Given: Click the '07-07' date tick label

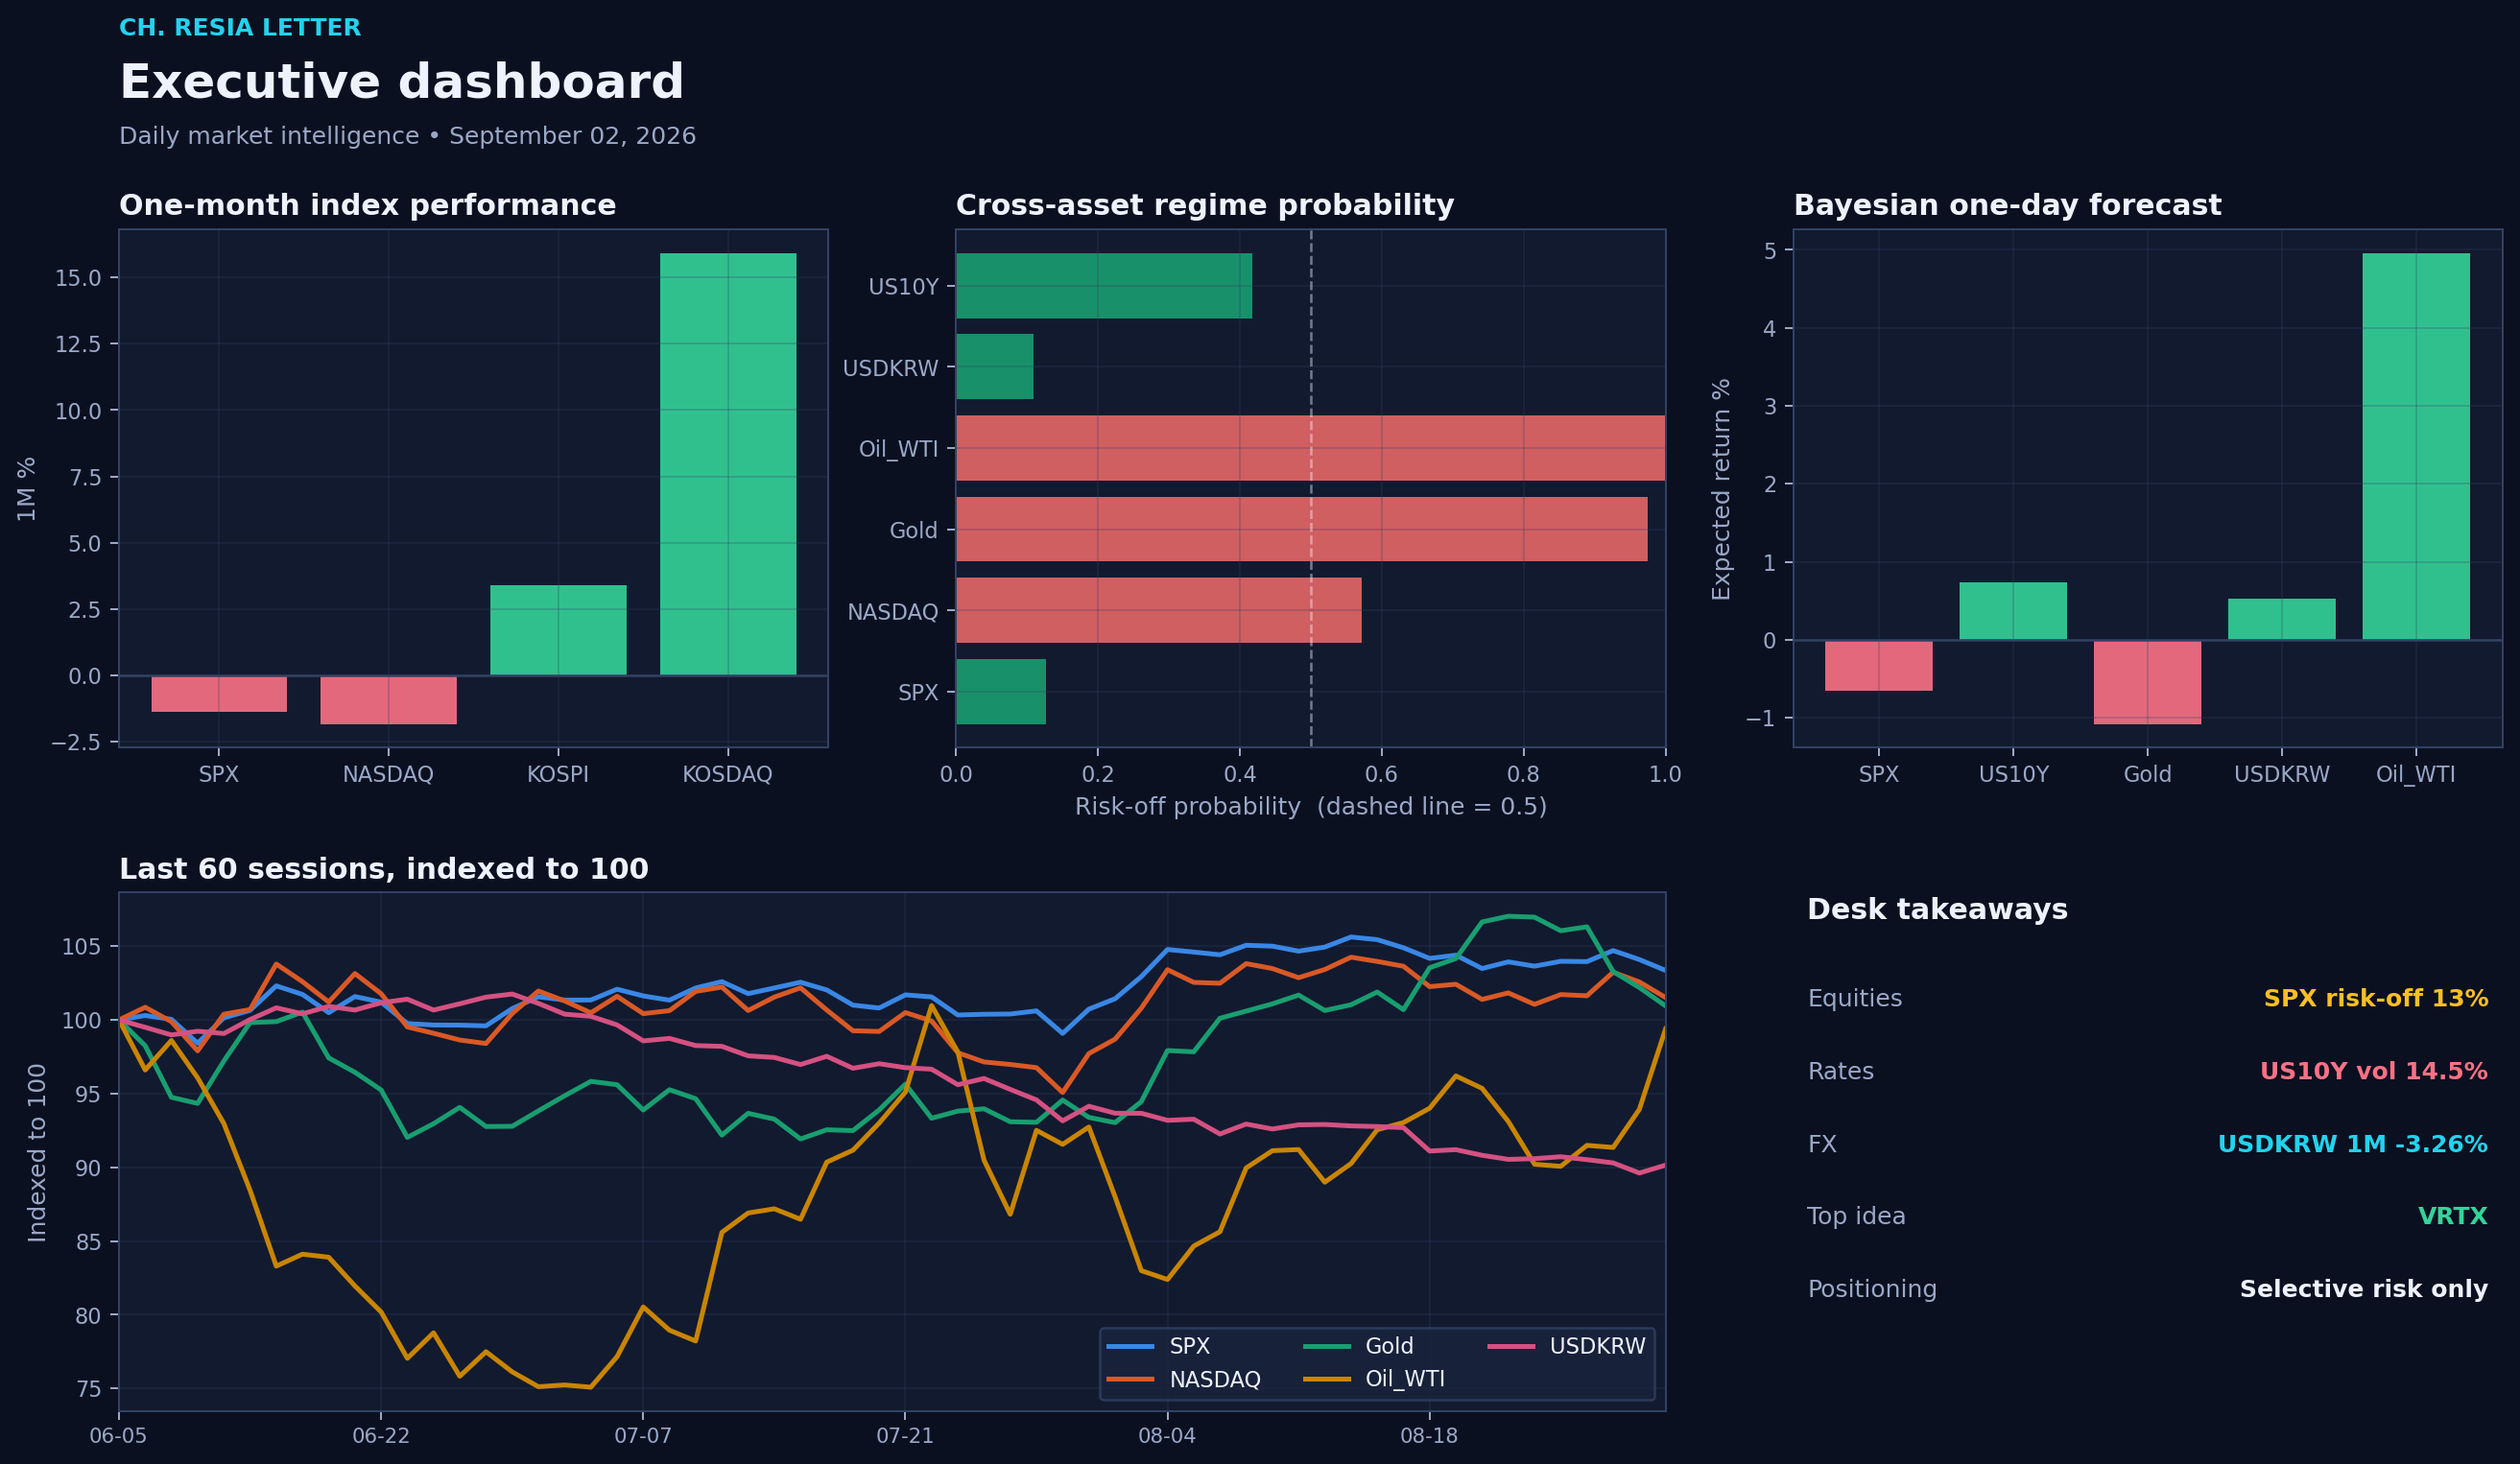Looking at the screenshot, I should click(x=643, y=1436).
